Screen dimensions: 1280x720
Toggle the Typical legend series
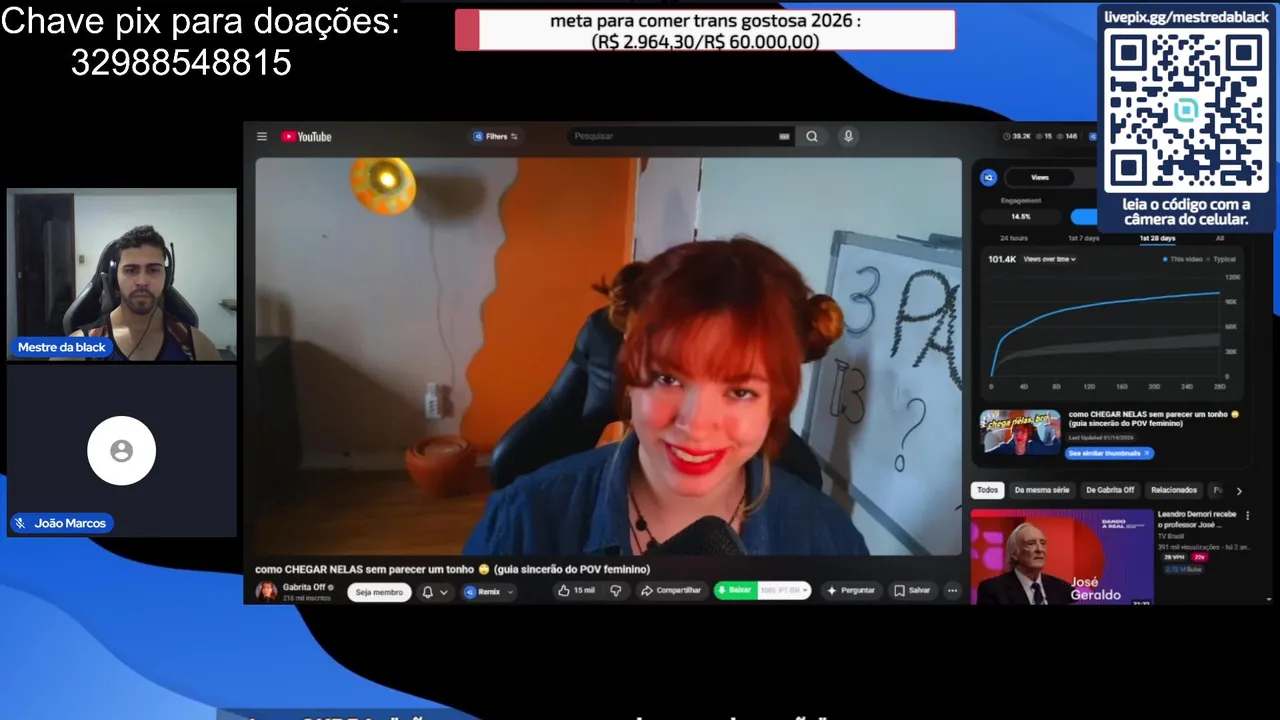[1222, 259]
